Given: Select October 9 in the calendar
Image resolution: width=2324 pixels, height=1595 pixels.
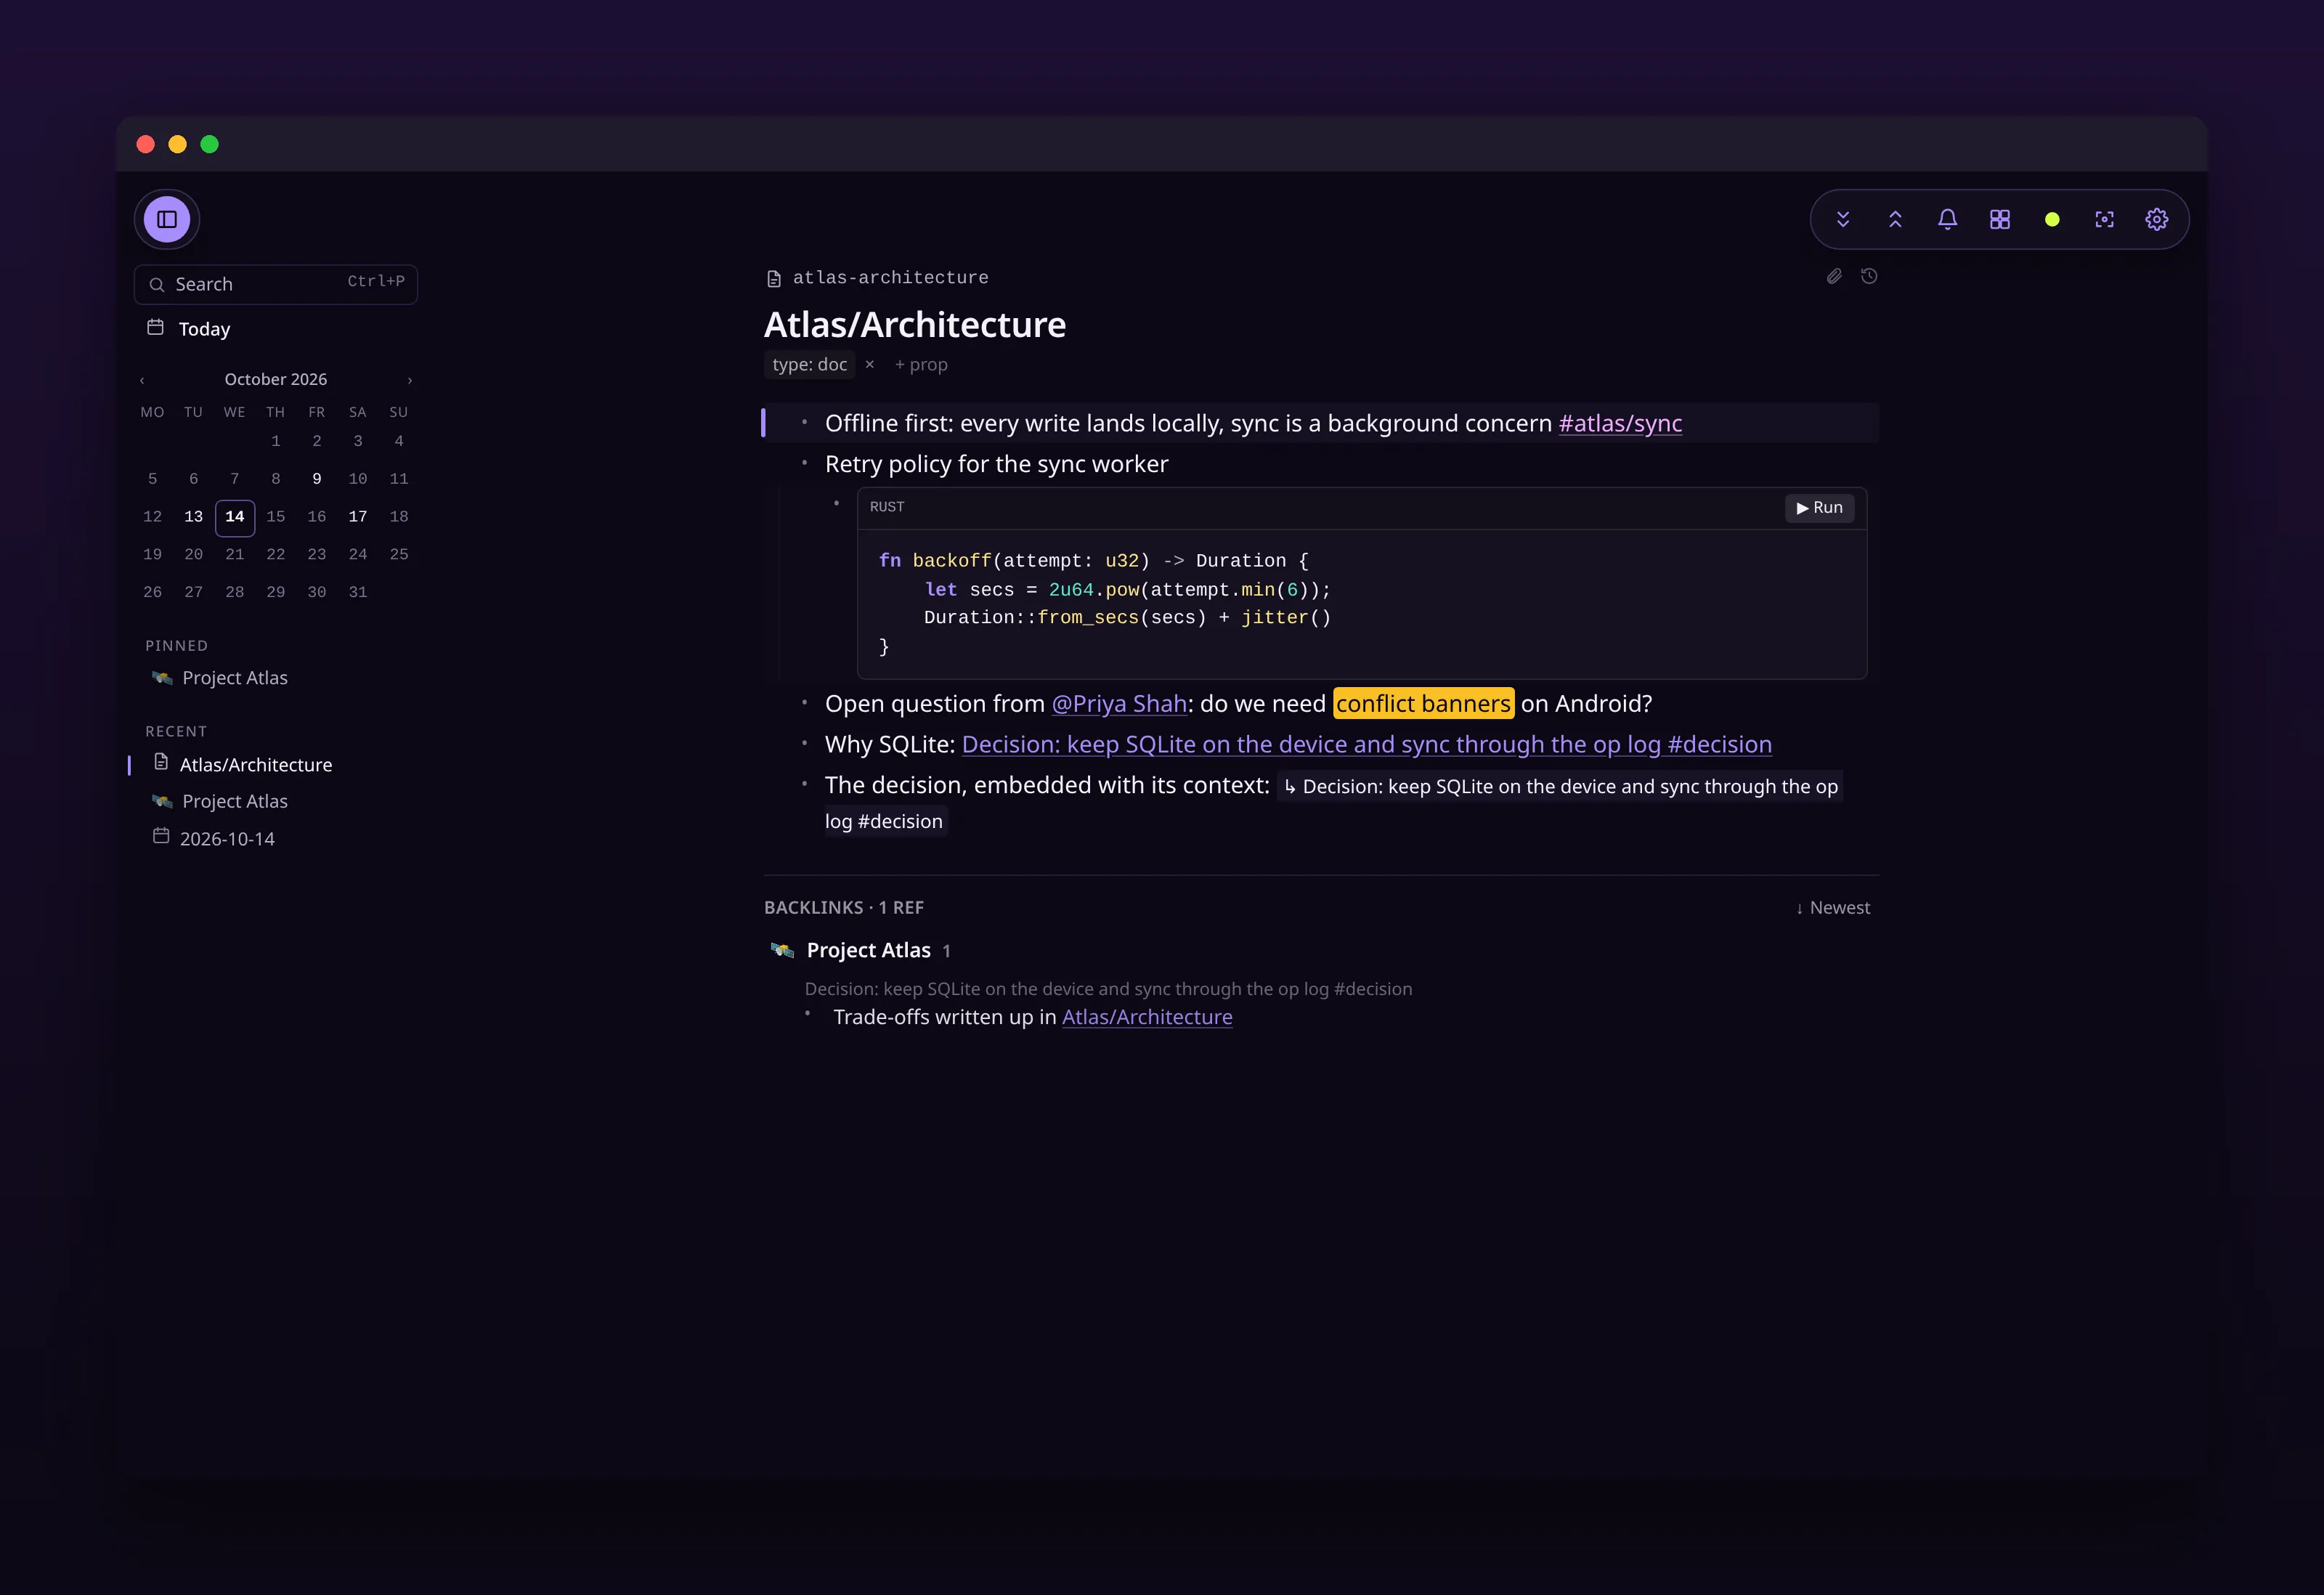Looking at the screenshot, I should click(x=317, y=479).
